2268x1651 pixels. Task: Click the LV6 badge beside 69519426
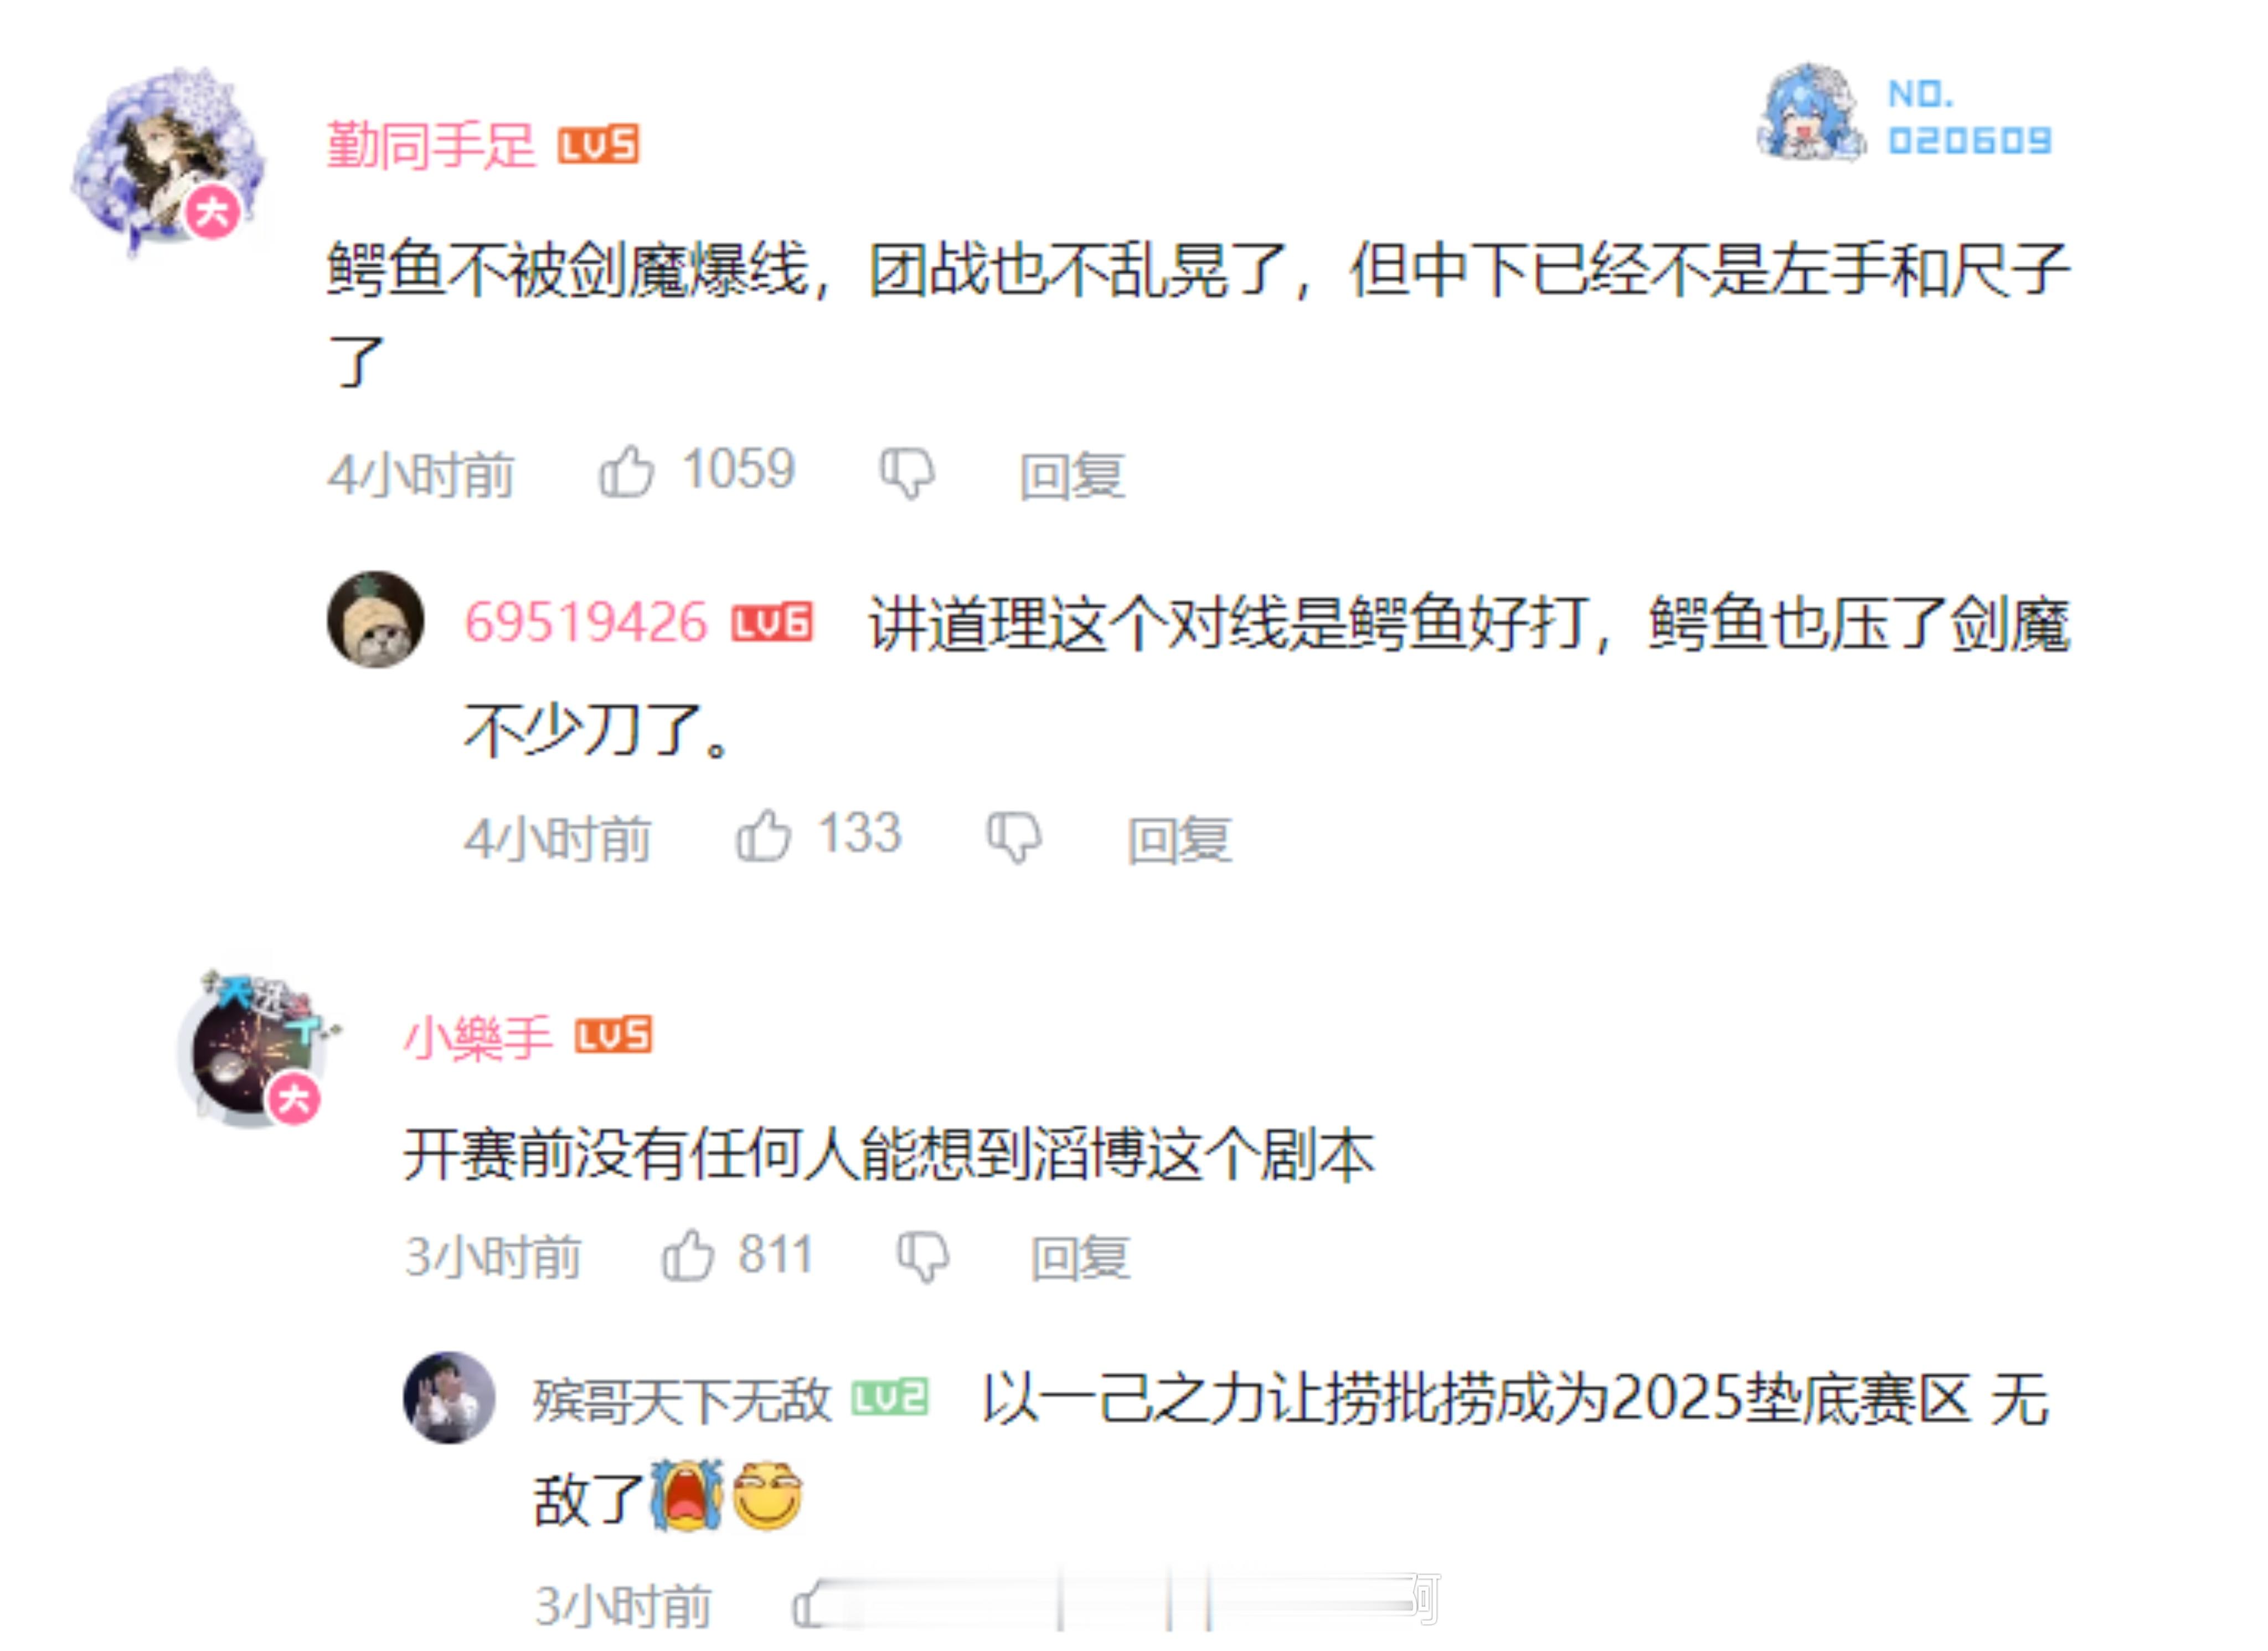(773, 623)
